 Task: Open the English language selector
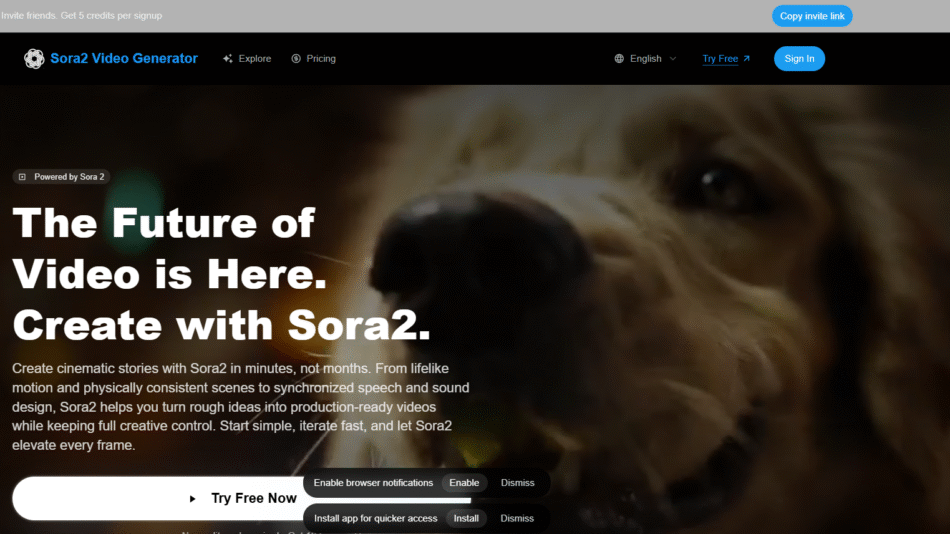pyautogui.click(x=645, y=59)
